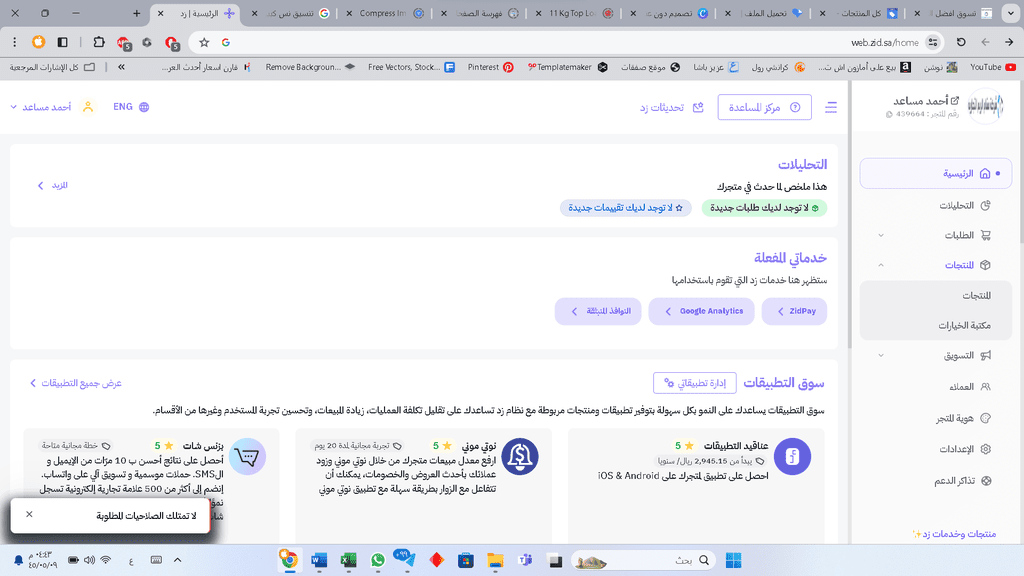Select مكتبة الخيارات submenu item
Viewport: 1024px width, 576px height.
[936, 325]
